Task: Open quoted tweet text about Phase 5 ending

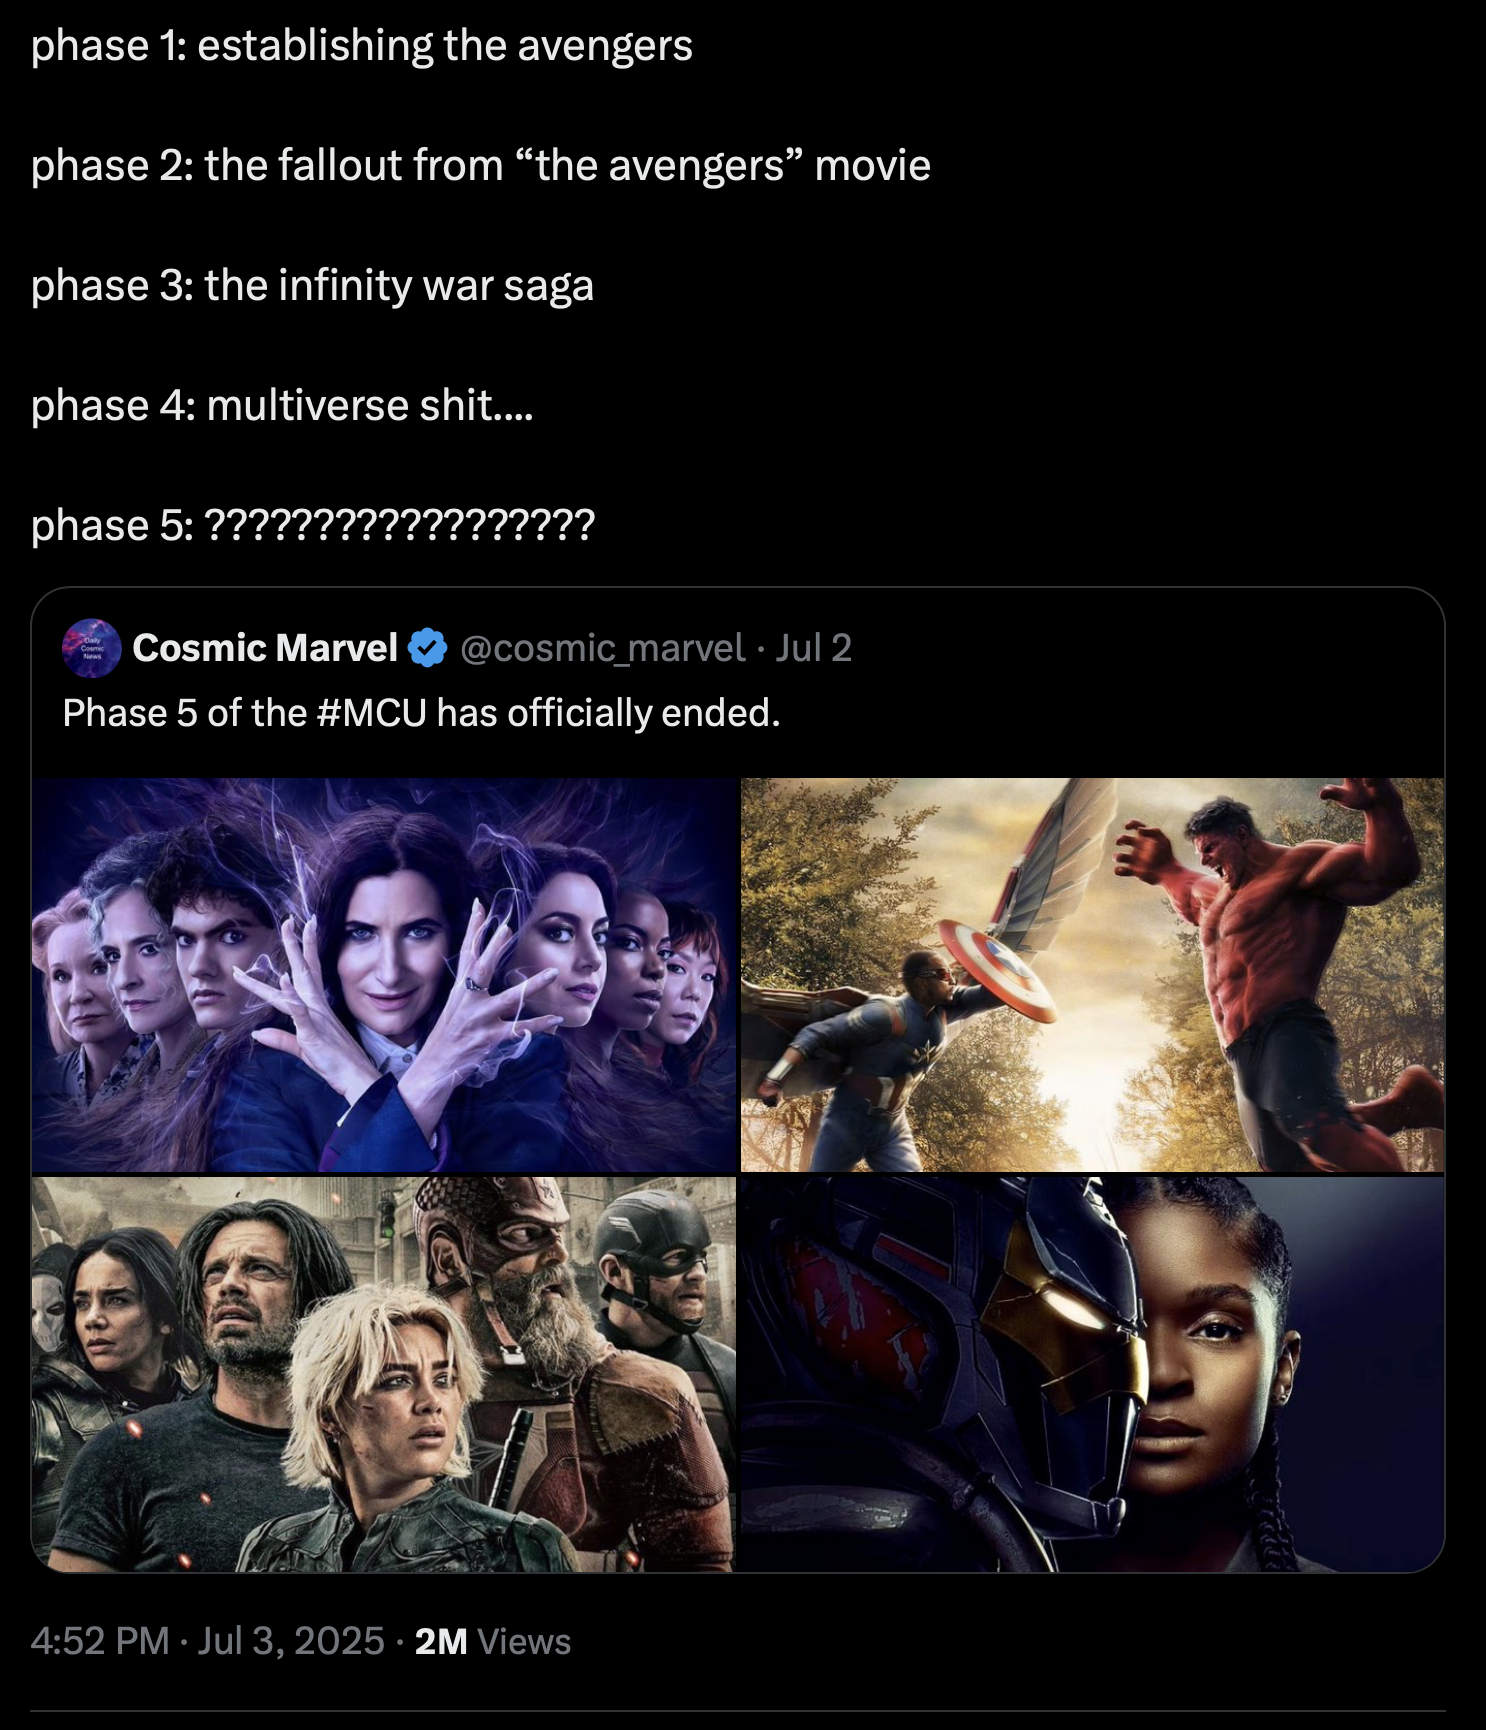Action: pos(421,713)
